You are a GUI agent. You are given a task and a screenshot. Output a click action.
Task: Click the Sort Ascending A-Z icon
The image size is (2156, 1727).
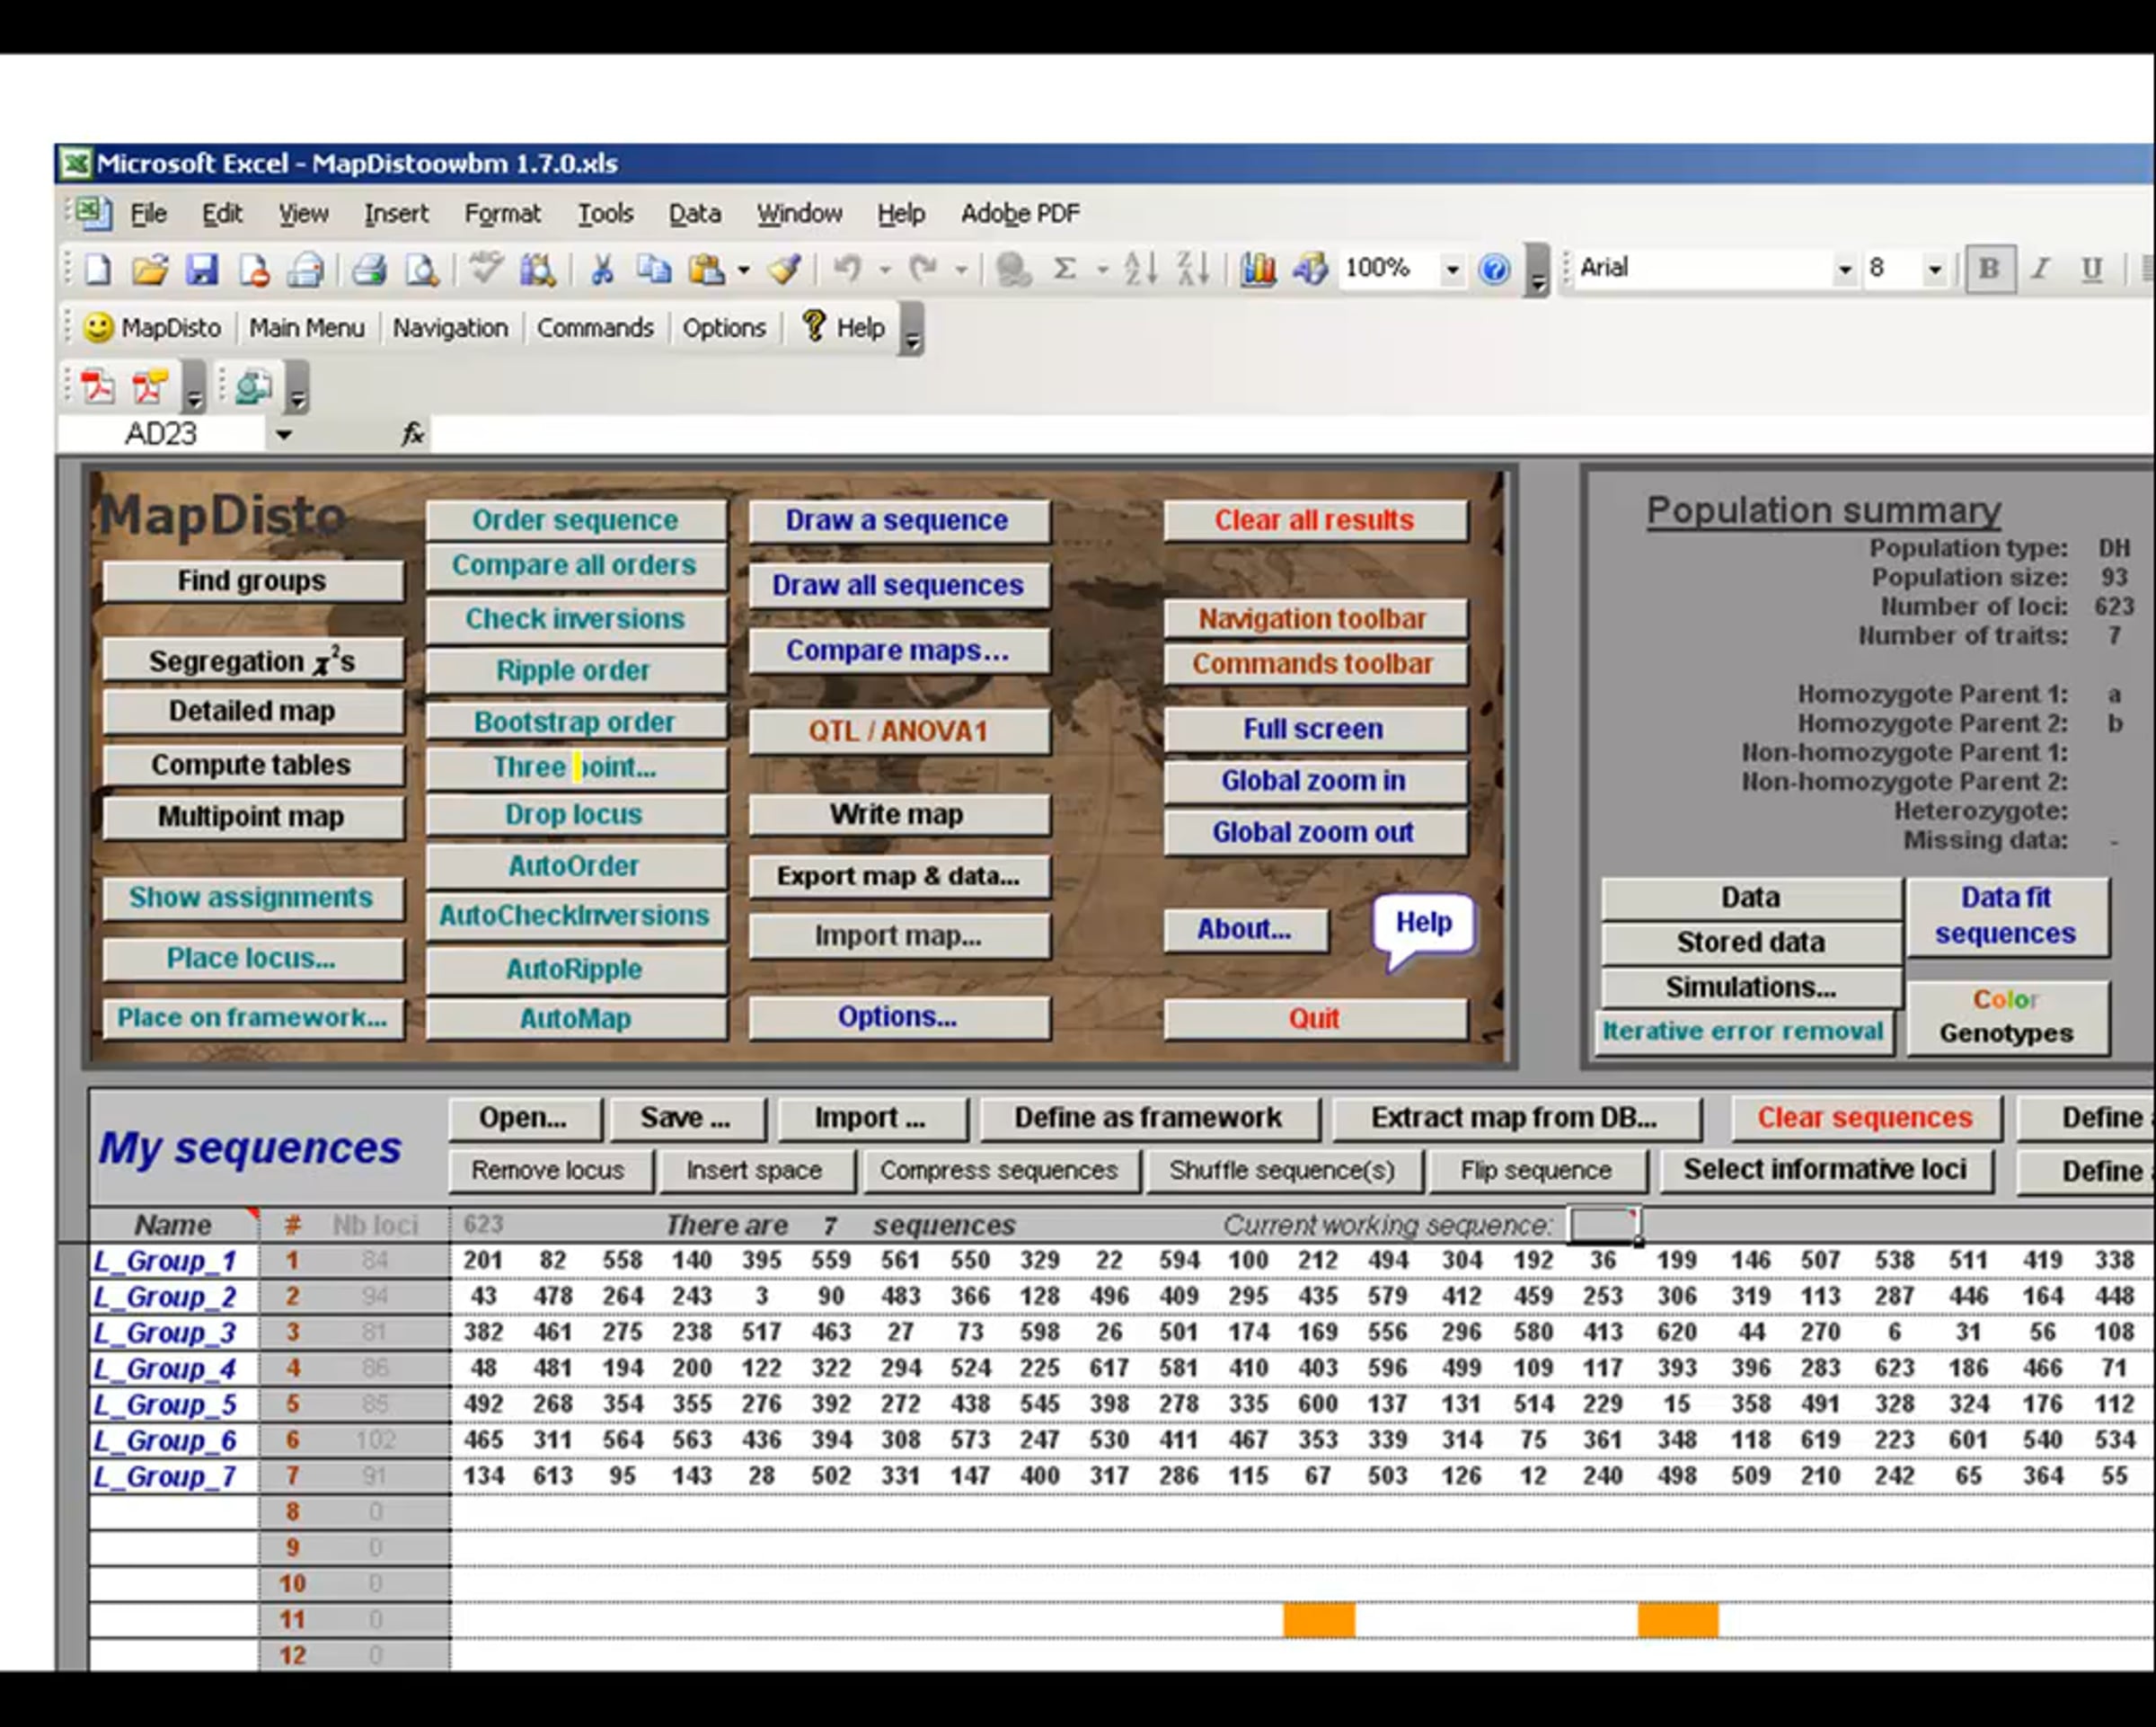pyautogui.click(x=1140, y=269)
